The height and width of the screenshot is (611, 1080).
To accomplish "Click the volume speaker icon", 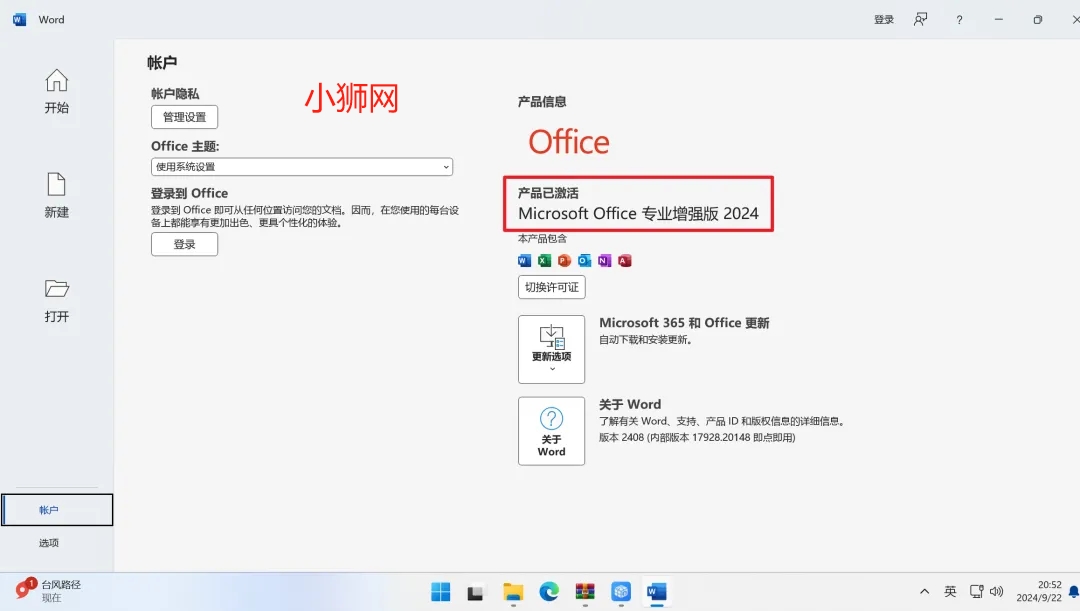I will (x=997, y=591).
